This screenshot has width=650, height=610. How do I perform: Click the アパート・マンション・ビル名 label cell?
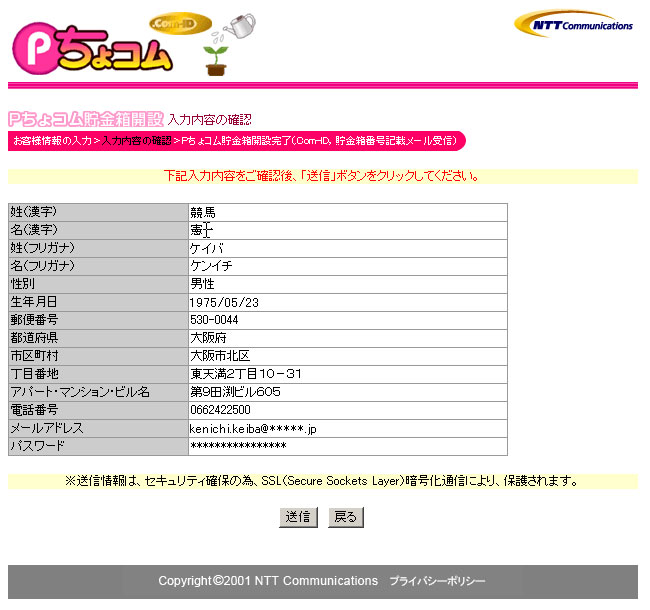(x=98, y=393)
